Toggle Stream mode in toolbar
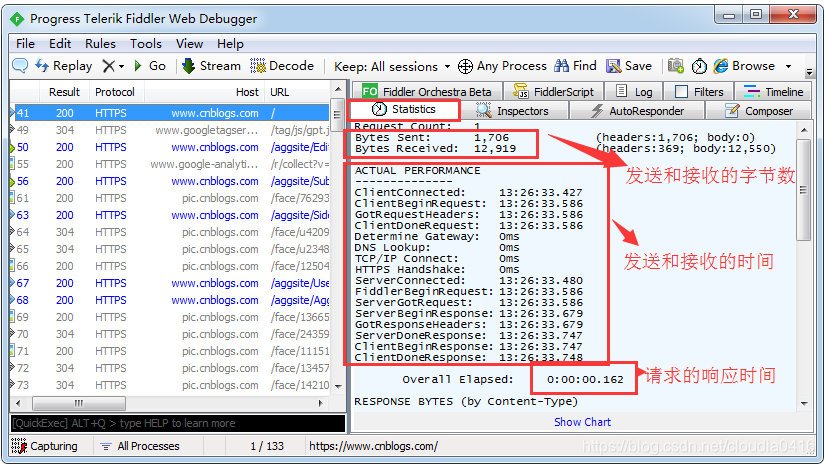Screen dimensions: 825x465 coord(211,66)
